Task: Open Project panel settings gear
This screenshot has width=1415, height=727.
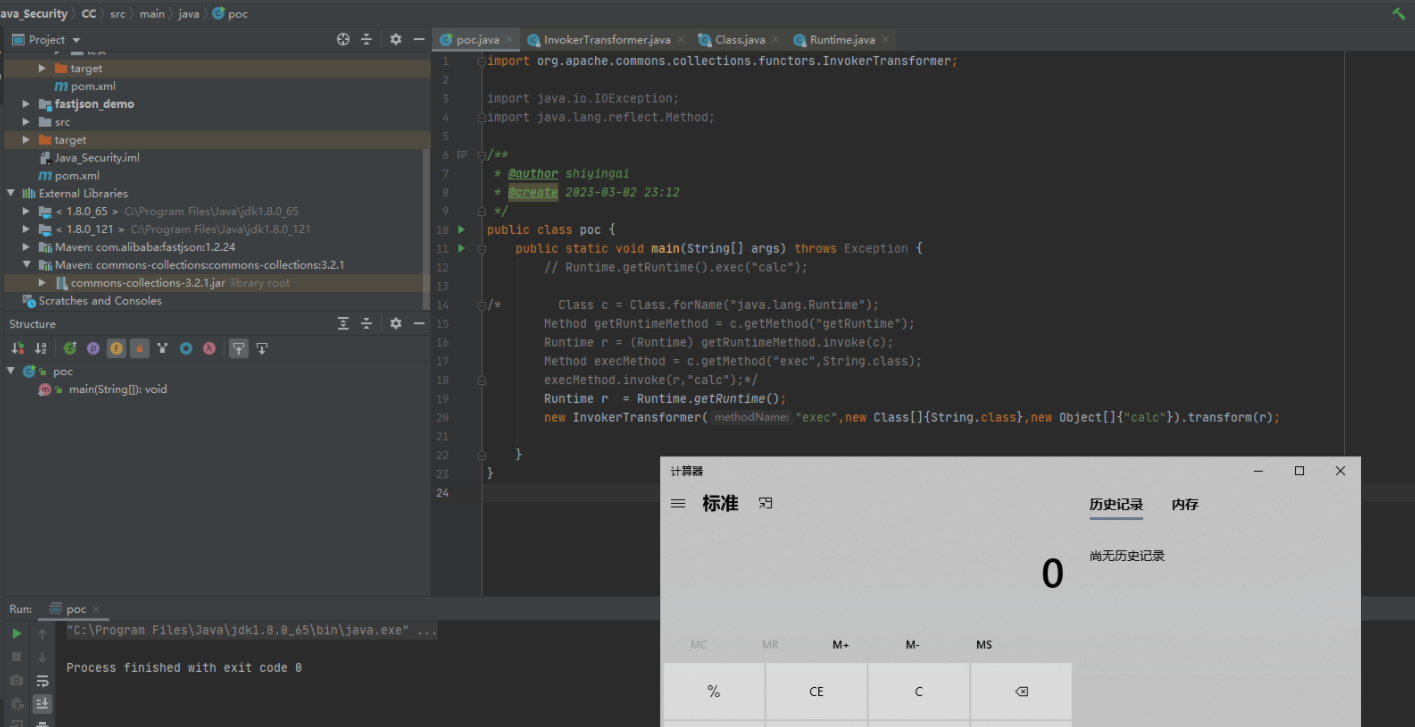Action: [x=395, y=39]
